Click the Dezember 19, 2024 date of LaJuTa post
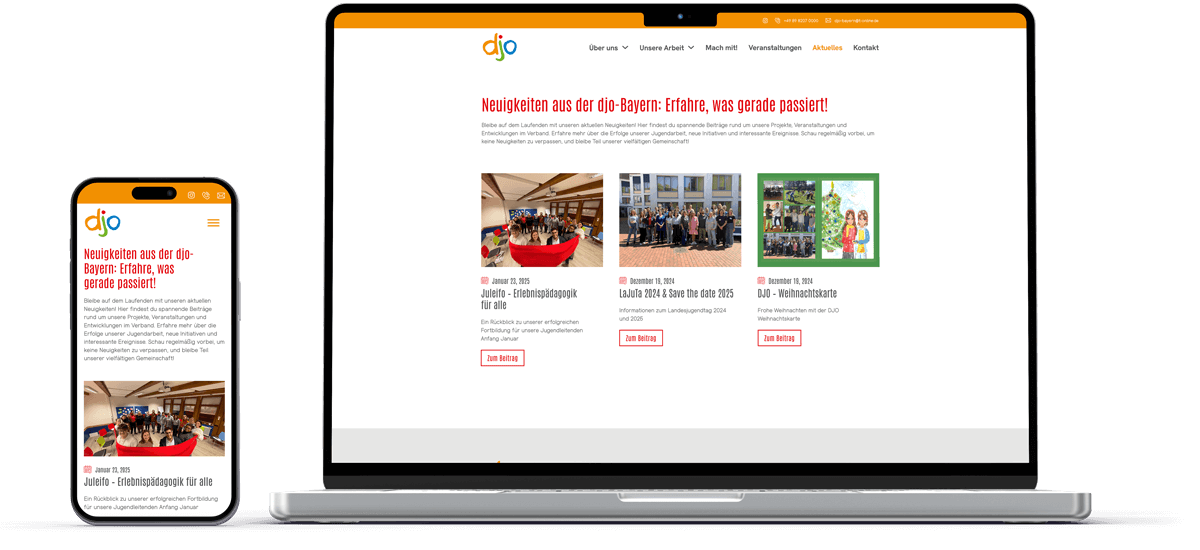This screenshot has height=550, width=1200. pos(652,281)
